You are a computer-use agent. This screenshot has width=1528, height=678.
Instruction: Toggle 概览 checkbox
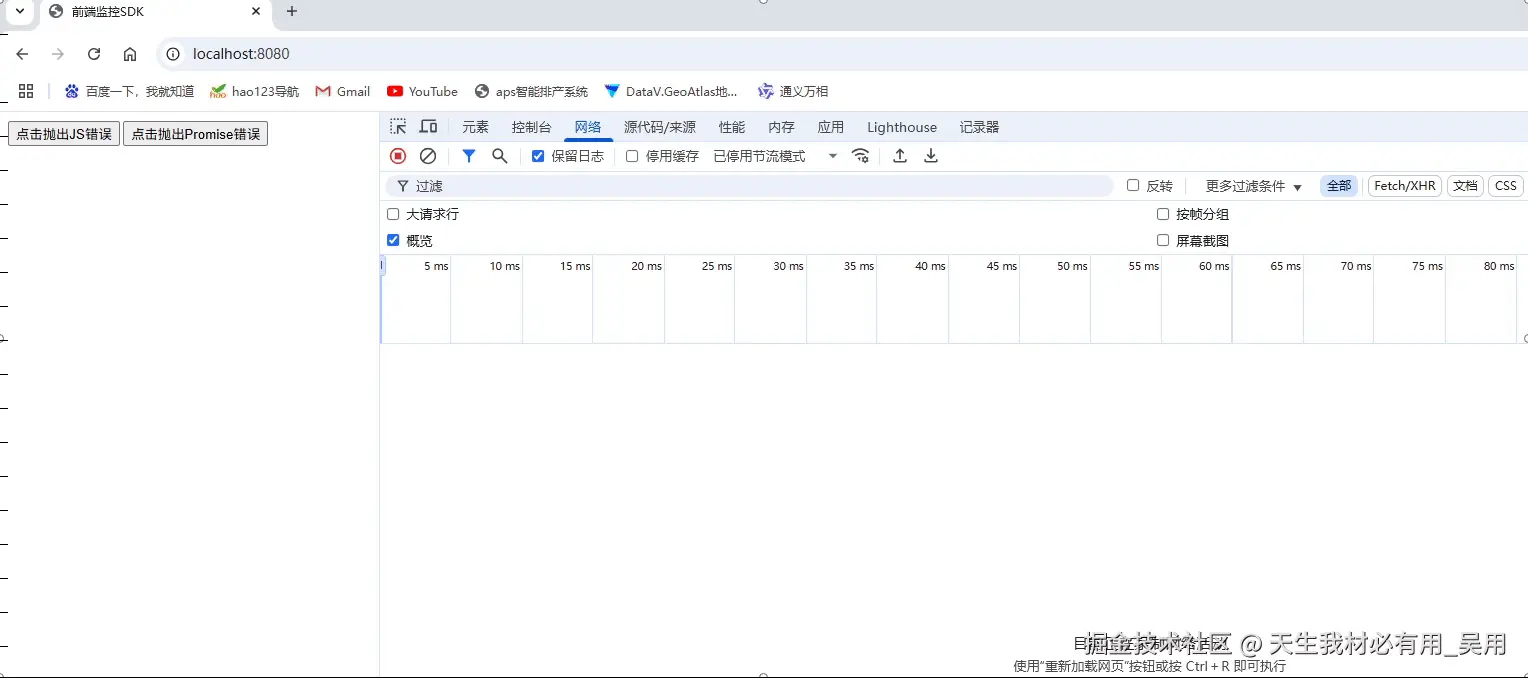[393, 240]
